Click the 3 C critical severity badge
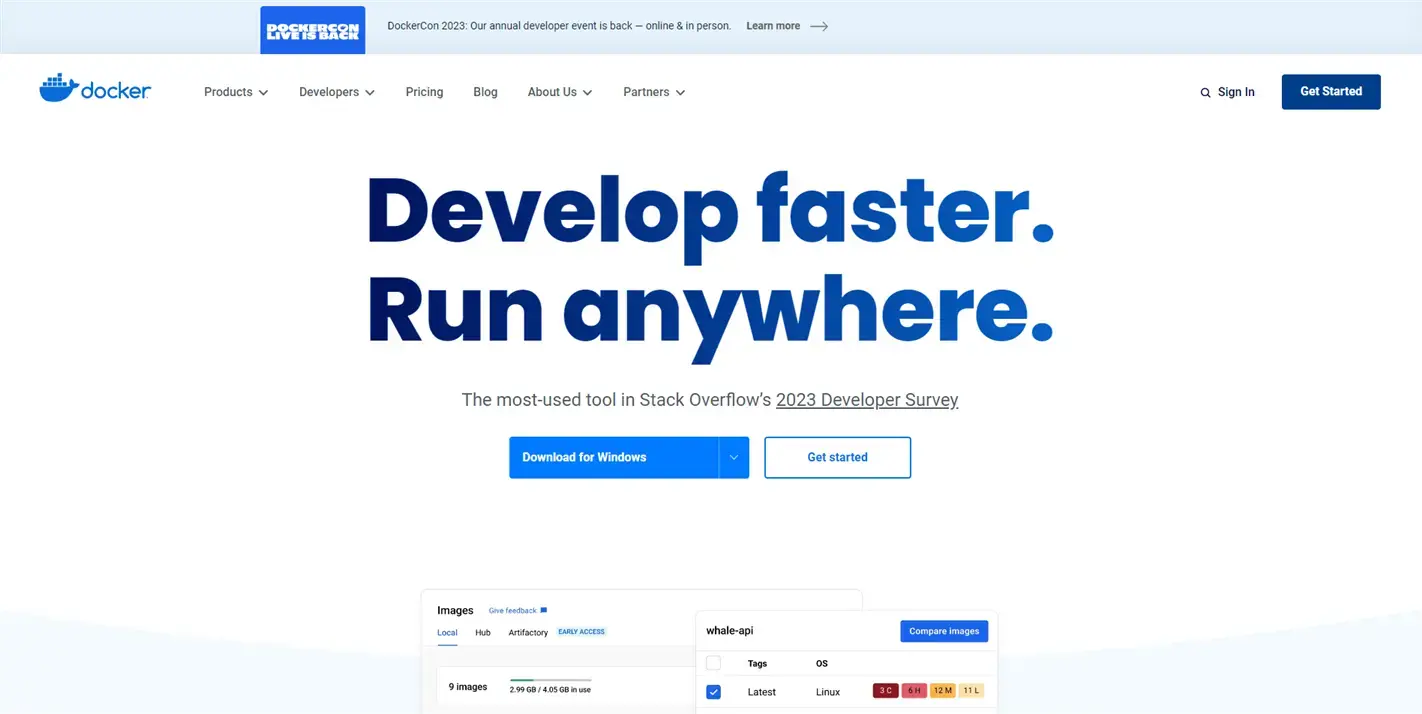1422x714 pixels. point(885,691)
